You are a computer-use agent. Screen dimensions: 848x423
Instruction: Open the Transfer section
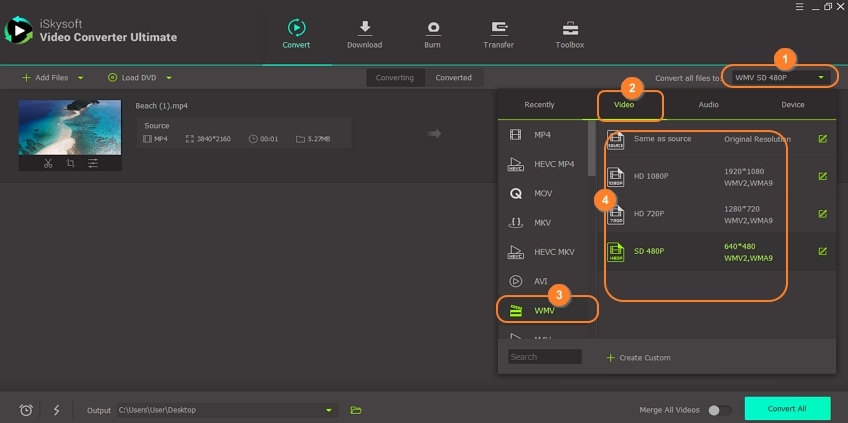[x=499, y=34]
